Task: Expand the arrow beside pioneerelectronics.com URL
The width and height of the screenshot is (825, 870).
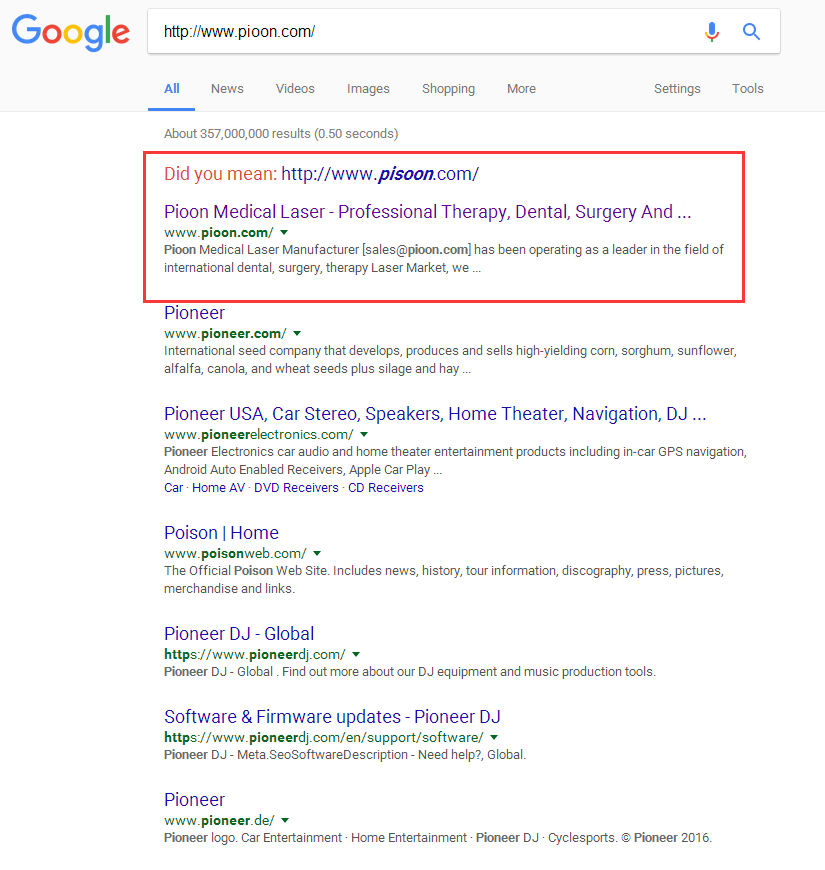Action: point(364,434)
